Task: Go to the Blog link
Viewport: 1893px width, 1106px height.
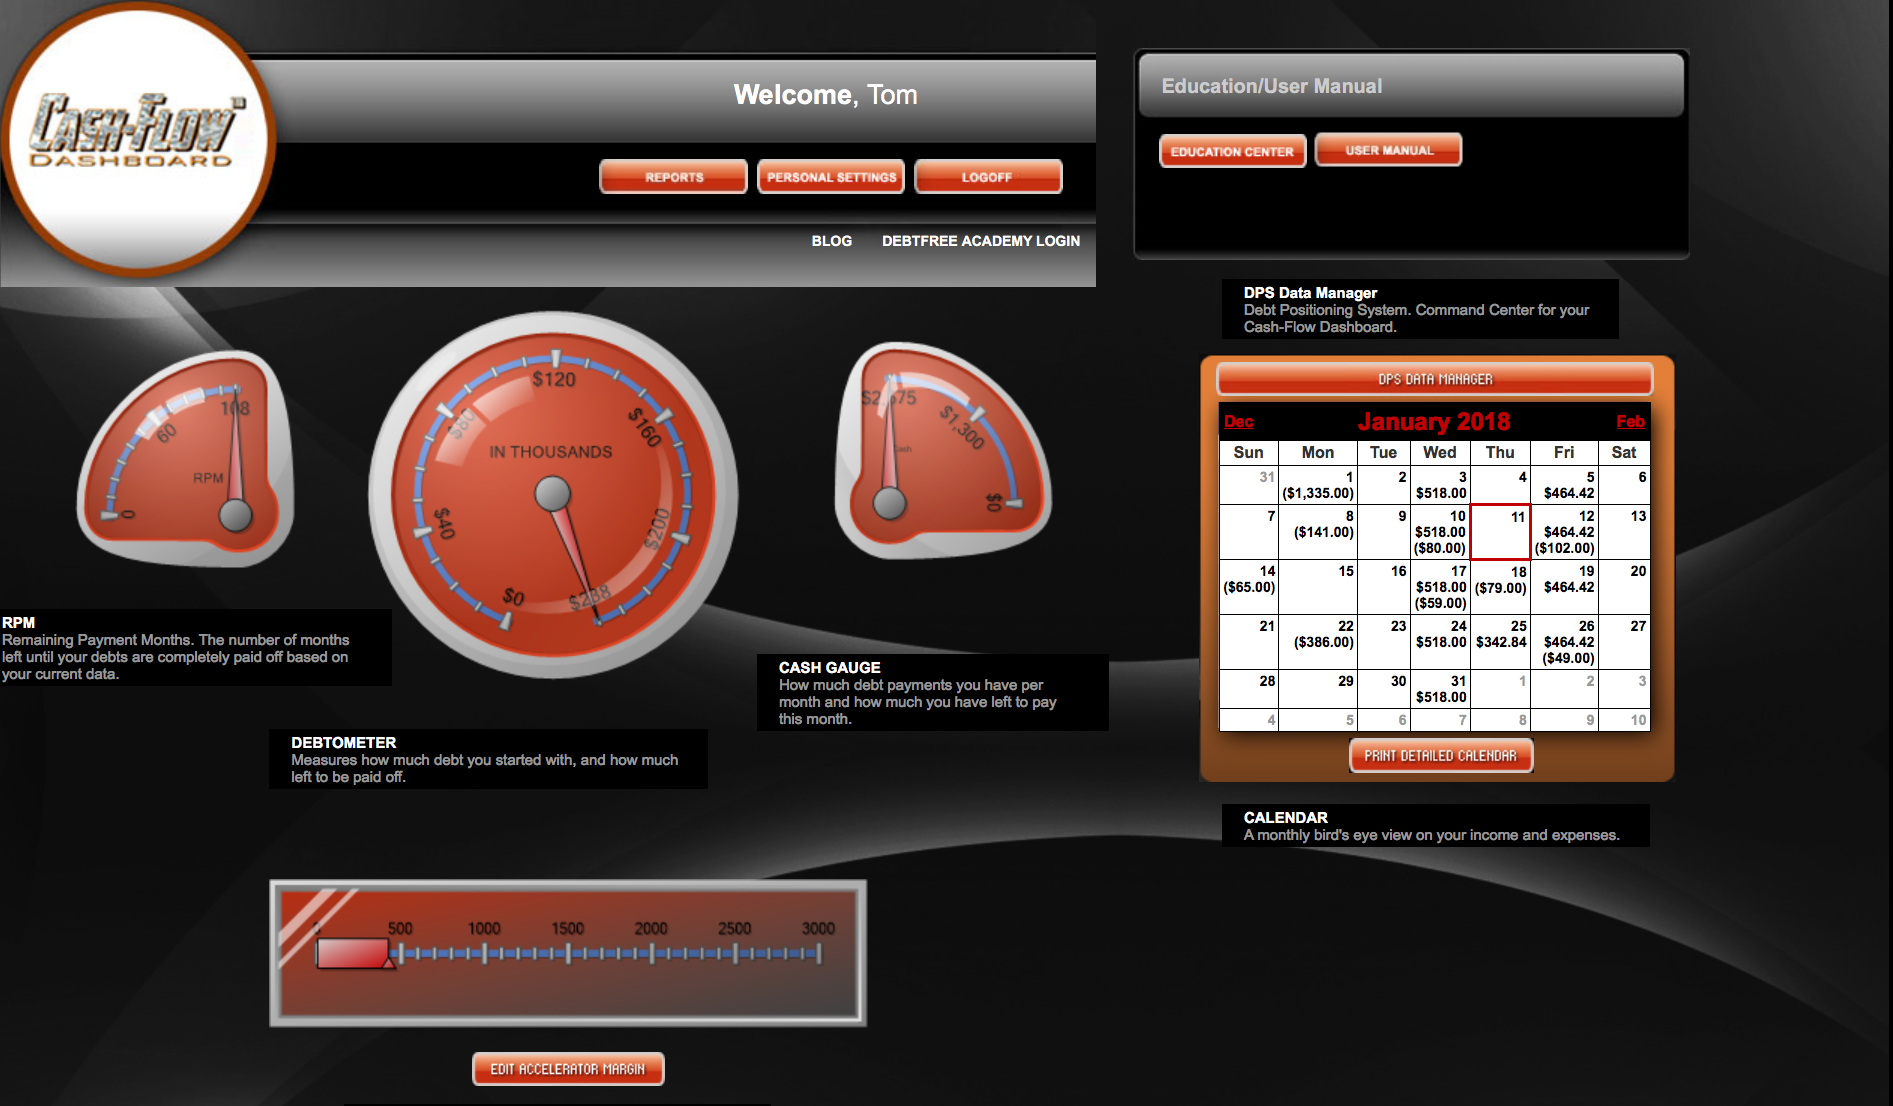Action: pyautogui.click(x=831, y=241)
